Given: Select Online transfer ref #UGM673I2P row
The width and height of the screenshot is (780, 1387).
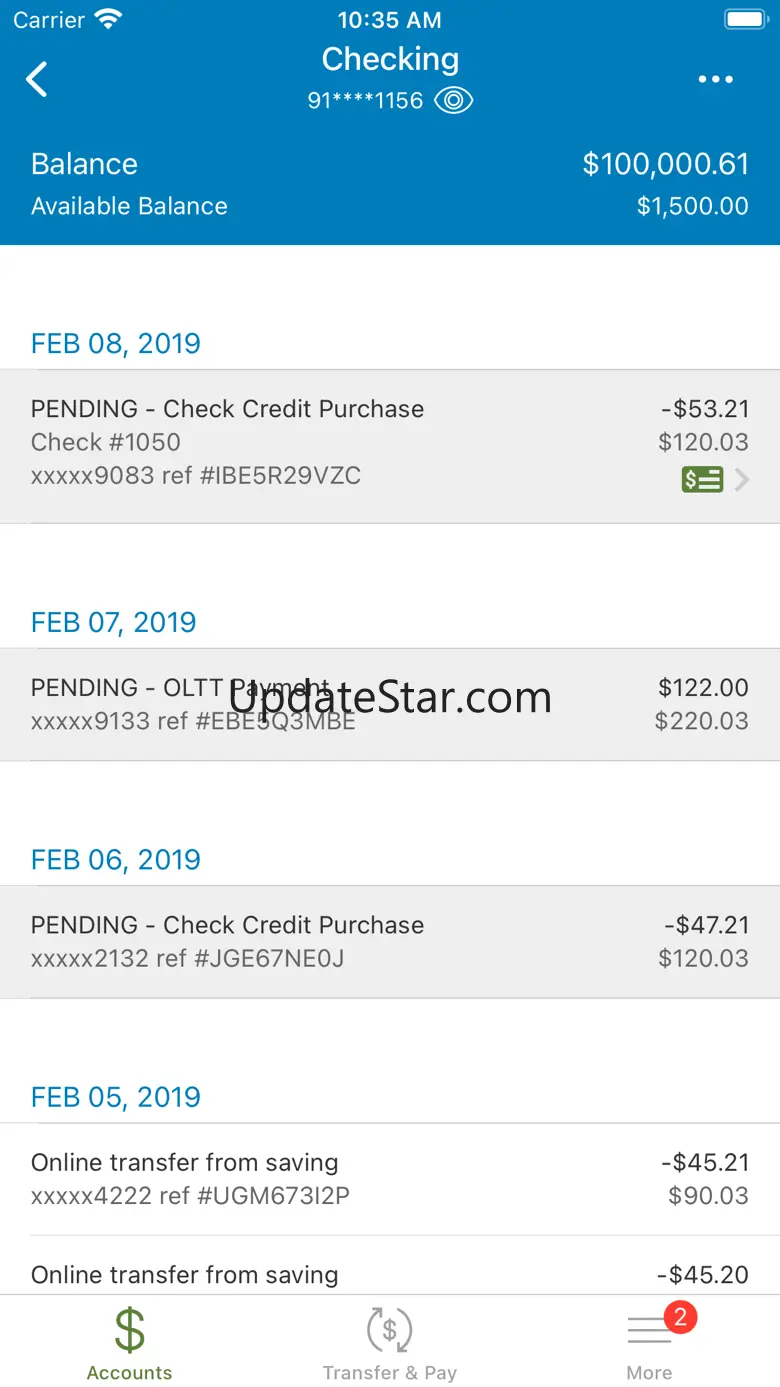Looking at the screenshot, I should (x=390, y=1179).
